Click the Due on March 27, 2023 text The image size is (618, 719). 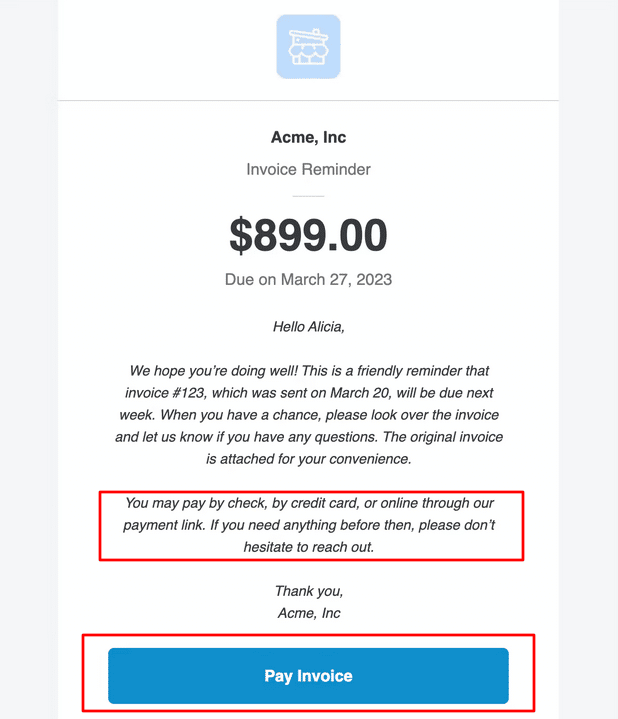(x=308, y=280)
